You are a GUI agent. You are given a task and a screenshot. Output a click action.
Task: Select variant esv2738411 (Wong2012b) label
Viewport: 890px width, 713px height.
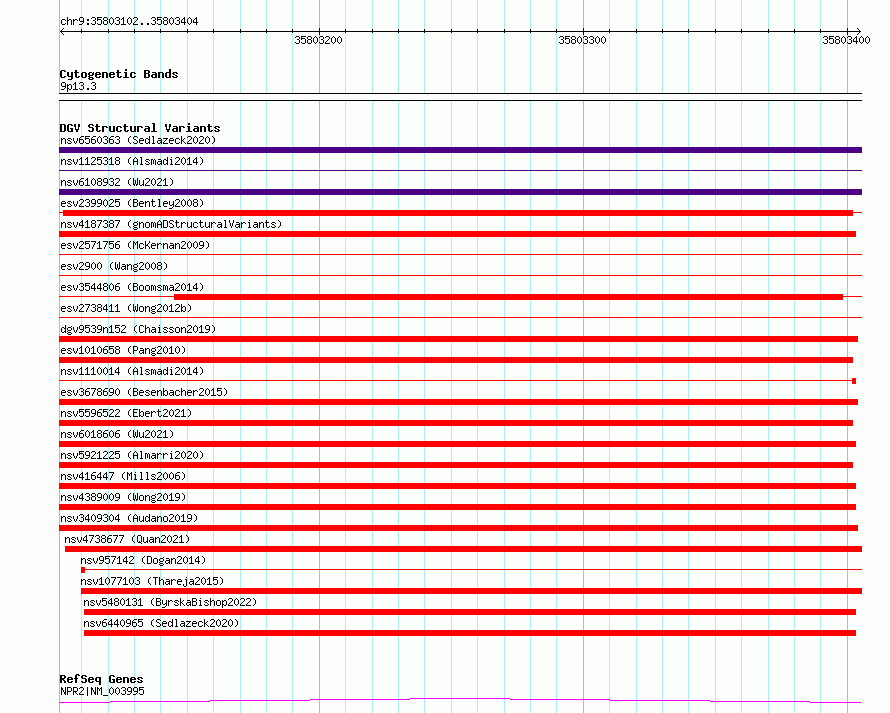pyautogui.click(x=126, y=308)
